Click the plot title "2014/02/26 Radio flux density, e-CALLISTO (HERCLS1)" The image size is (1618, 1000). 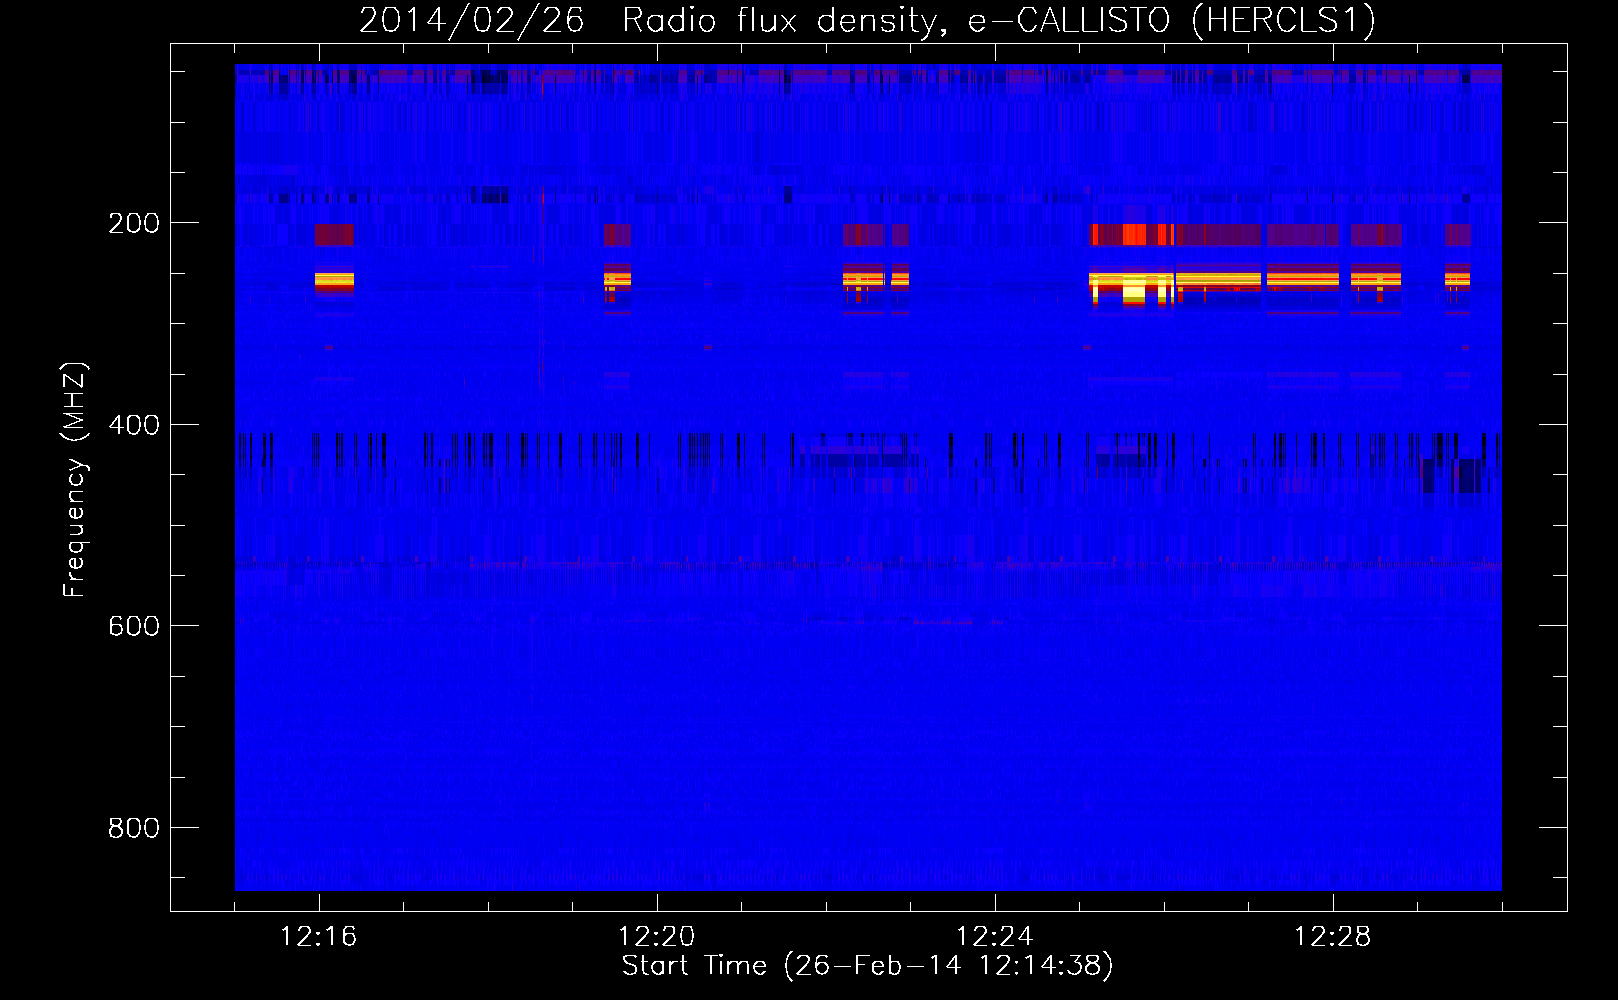coord(867,20)
